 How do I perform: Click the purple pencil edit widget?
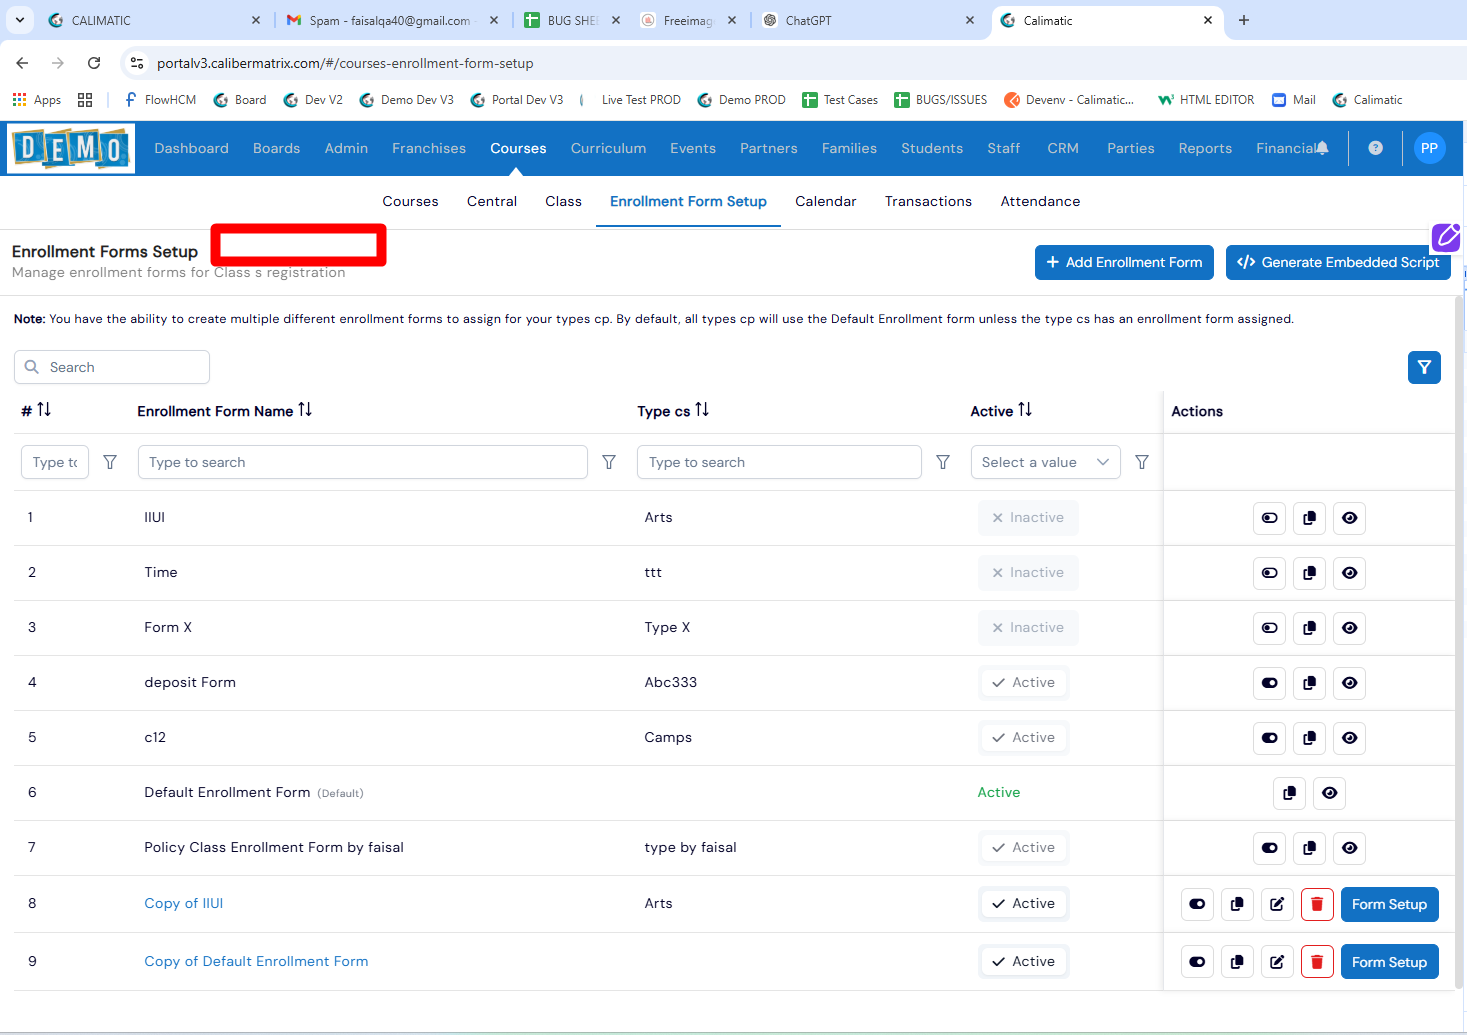coord(1447,237)
